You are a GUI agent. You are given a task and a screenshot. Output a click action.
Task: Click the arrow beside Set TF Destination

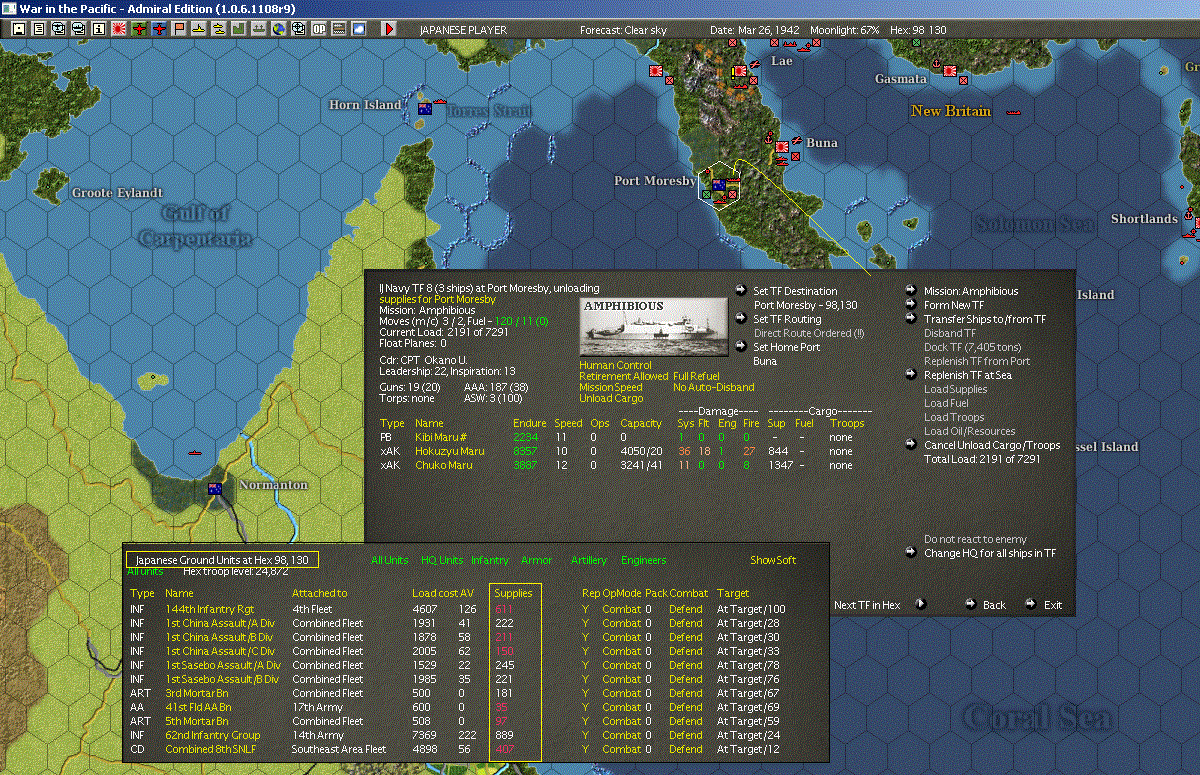coord(741,291)
